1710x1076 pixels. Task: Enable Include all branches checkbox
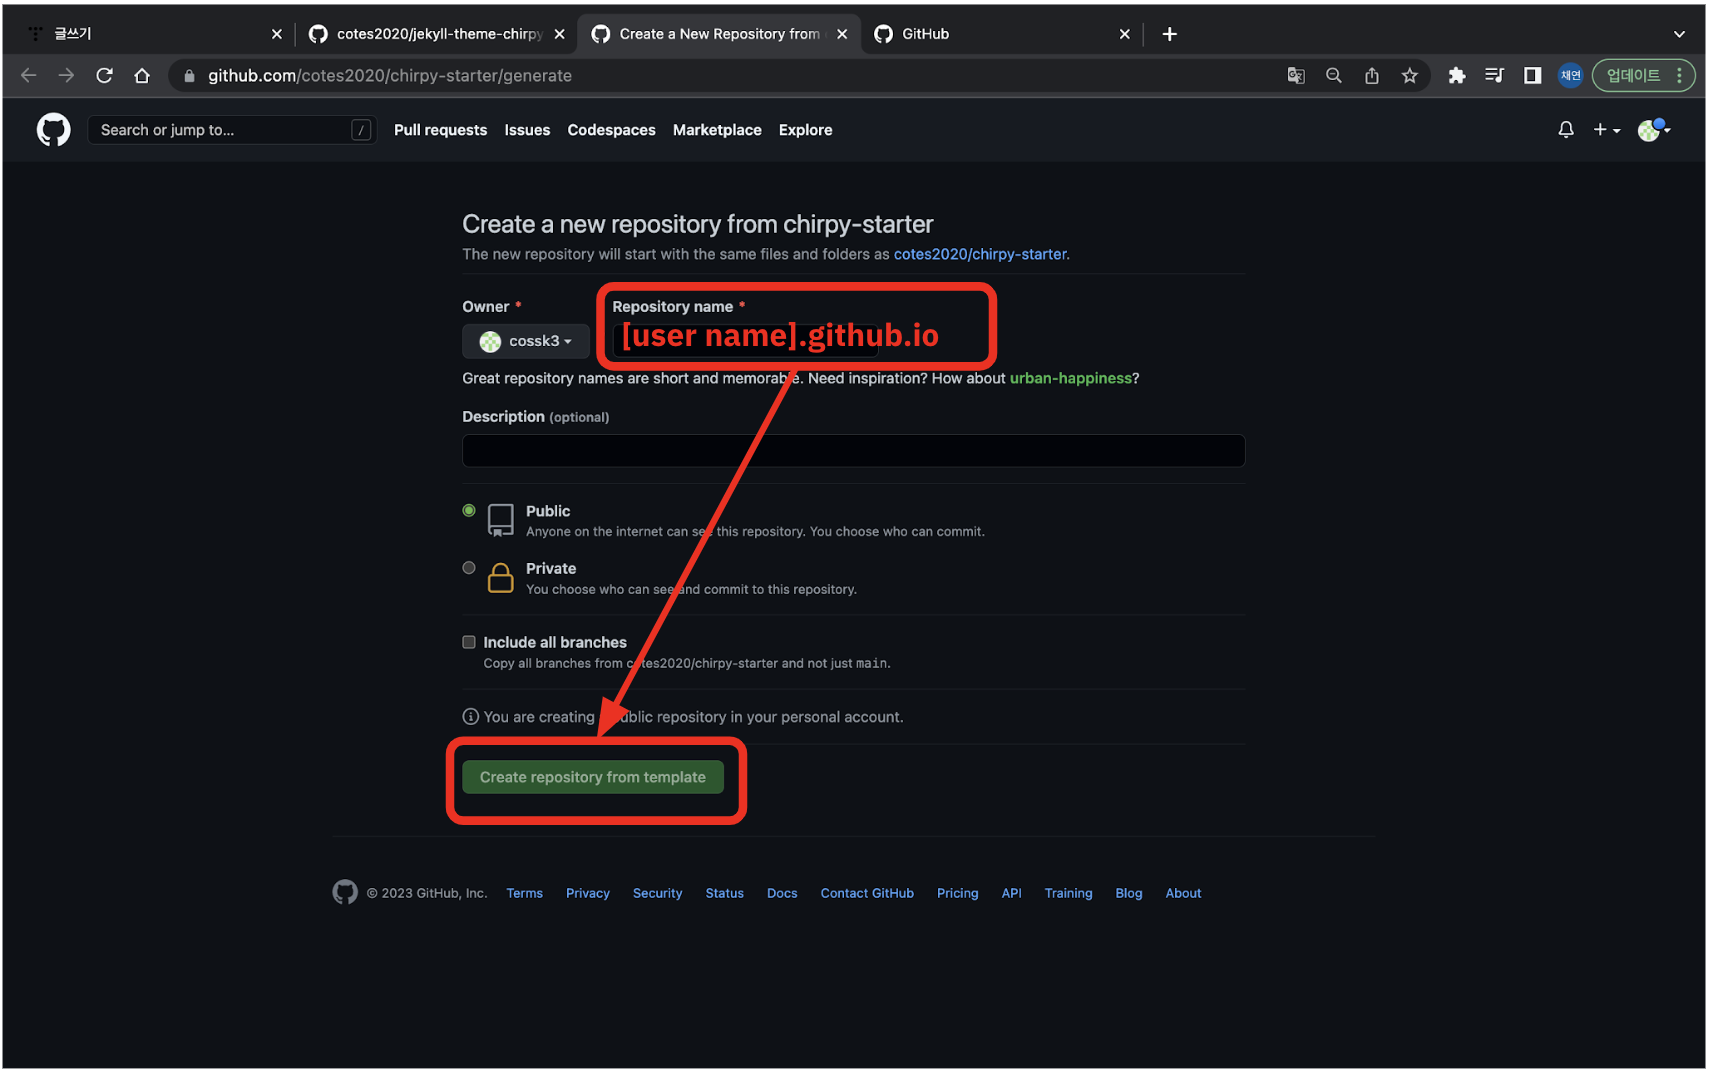coord(469,642)
